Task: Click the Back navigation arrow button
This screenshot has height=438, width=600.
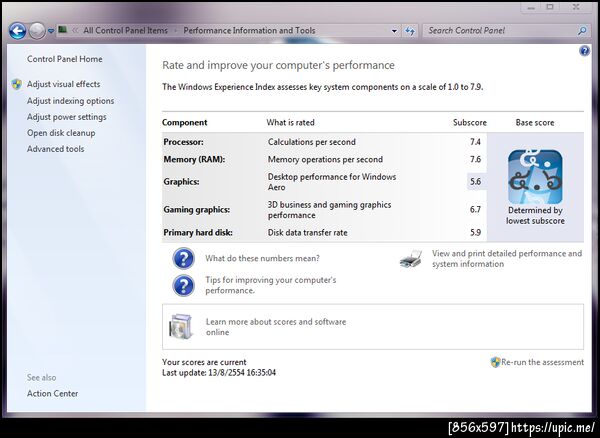Action: point(17,31)
